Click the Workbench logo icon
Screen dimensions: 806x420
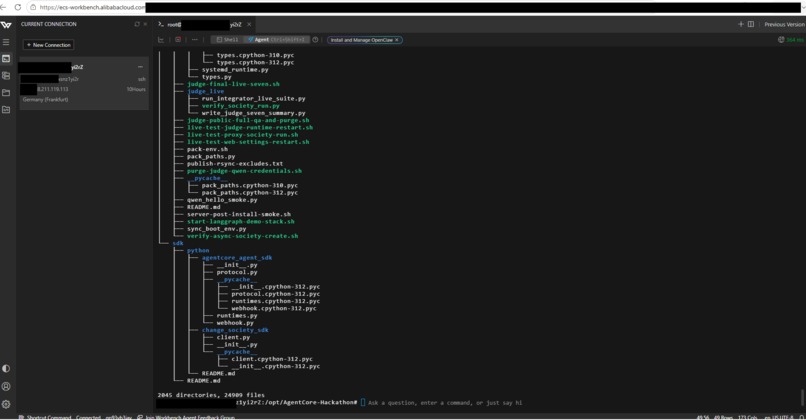click(6, 25)
